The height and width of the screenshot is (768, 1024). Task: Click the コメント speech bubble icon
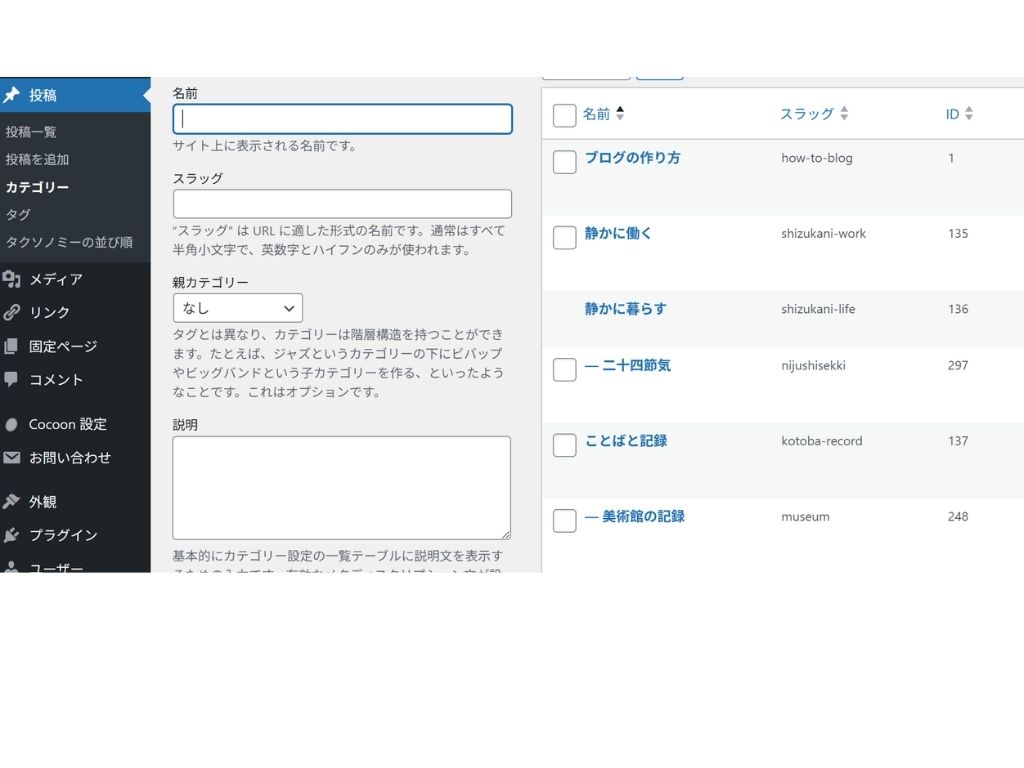[x=14, y=379]
